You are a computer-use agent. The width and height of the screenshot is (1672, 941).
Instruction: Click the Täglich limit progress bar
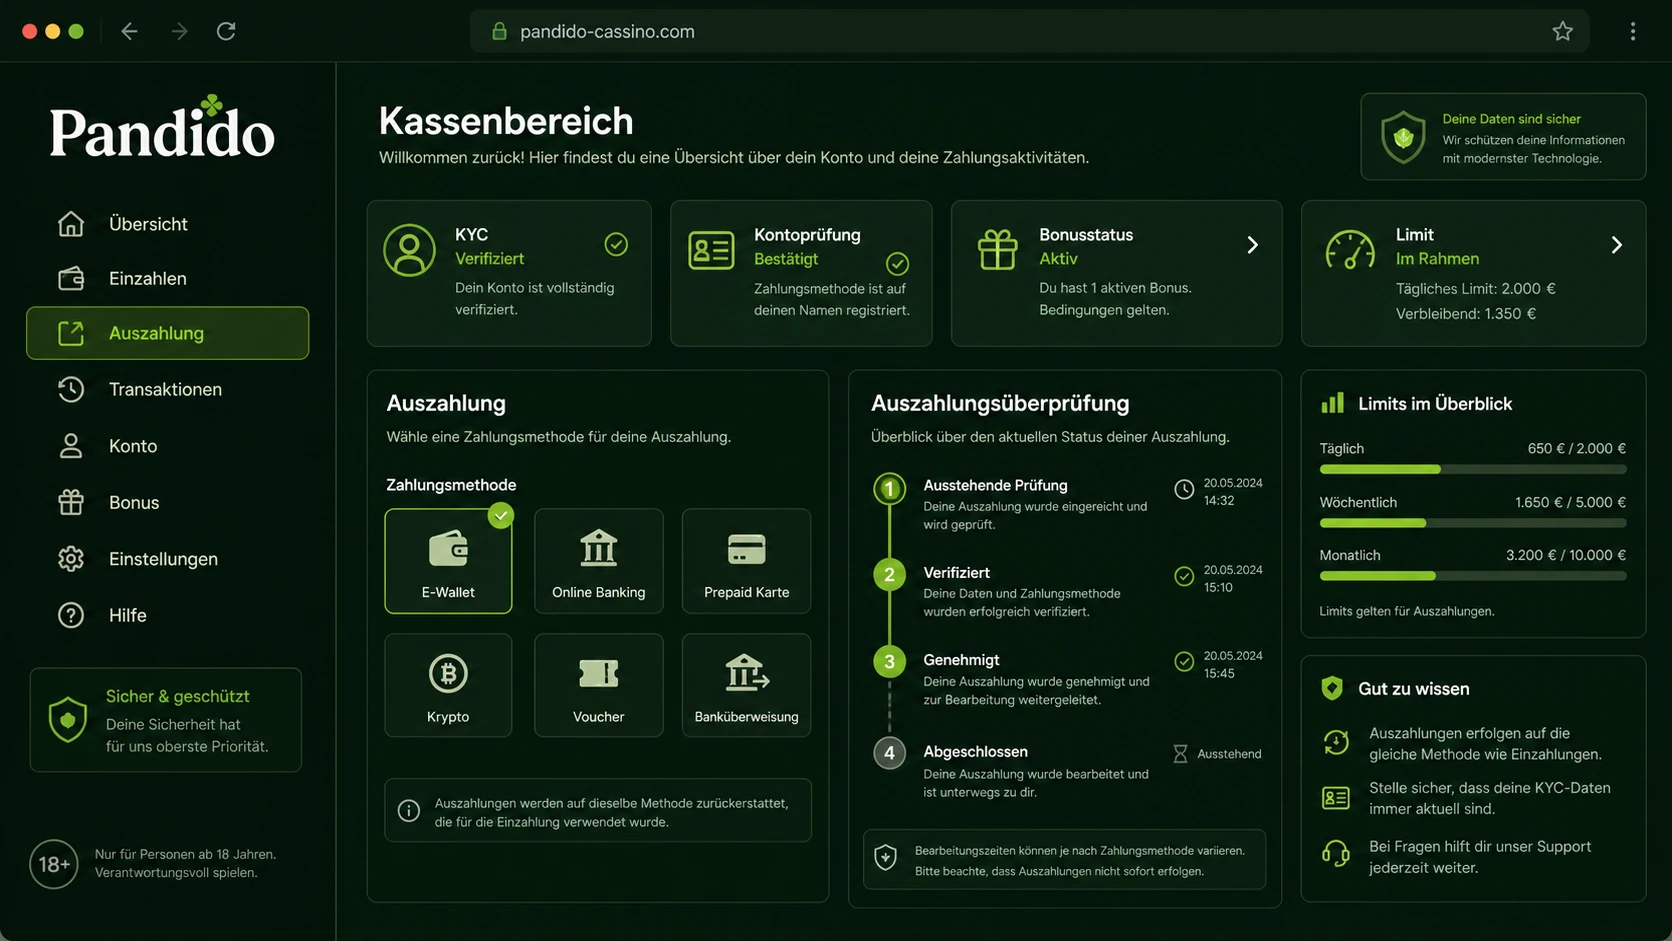coord(1473,469)
